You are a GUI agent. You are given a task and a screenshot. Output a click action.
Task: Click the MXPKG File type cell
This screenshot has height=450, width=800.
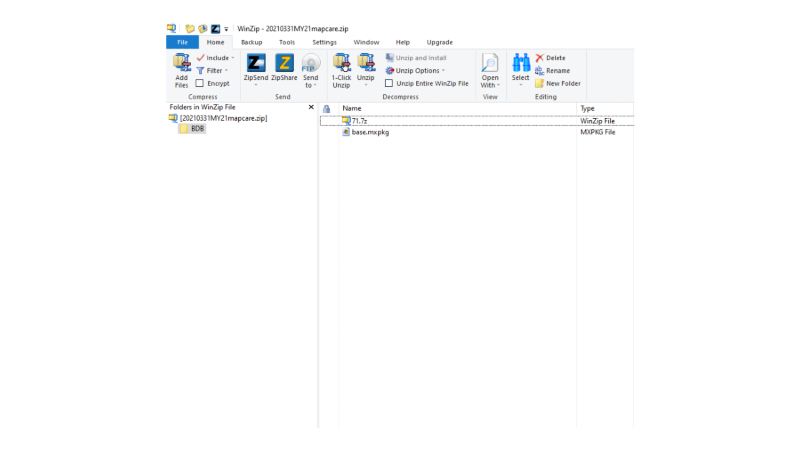click(597, 132)
